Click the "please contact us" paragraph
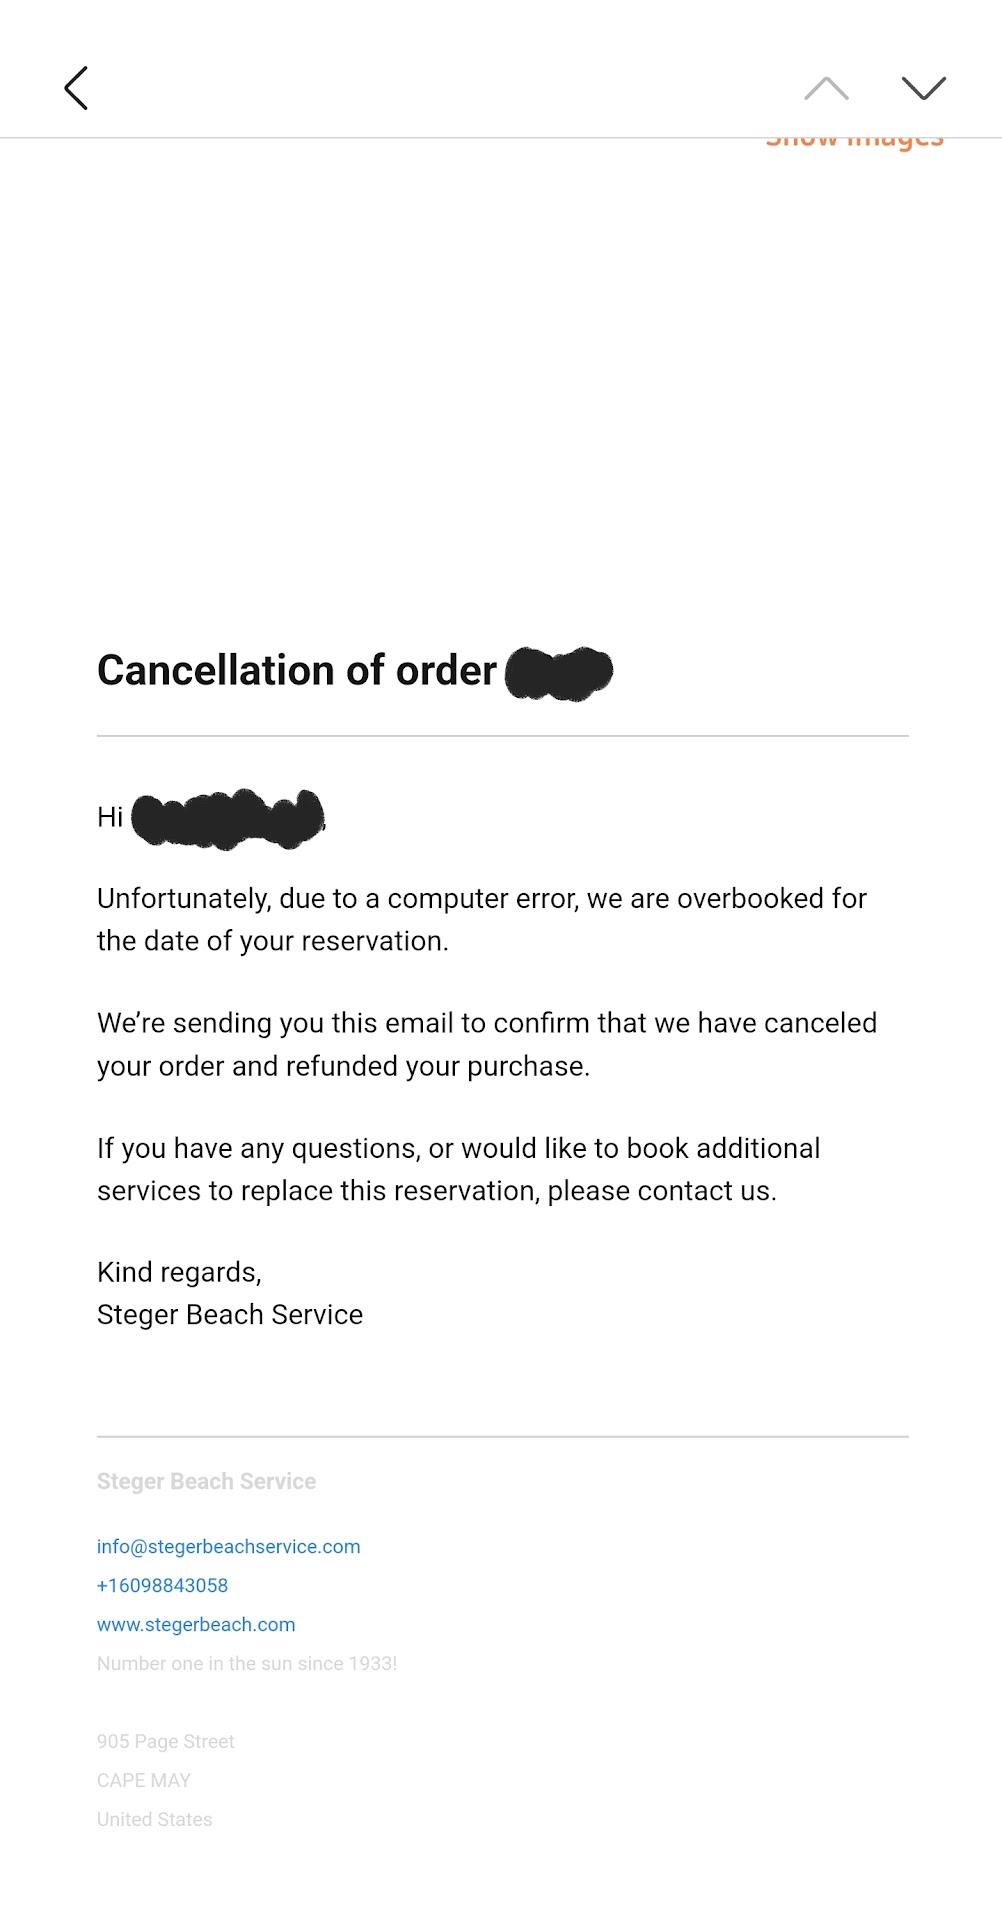The image size is (1002, 1920). click(458, 1169)
